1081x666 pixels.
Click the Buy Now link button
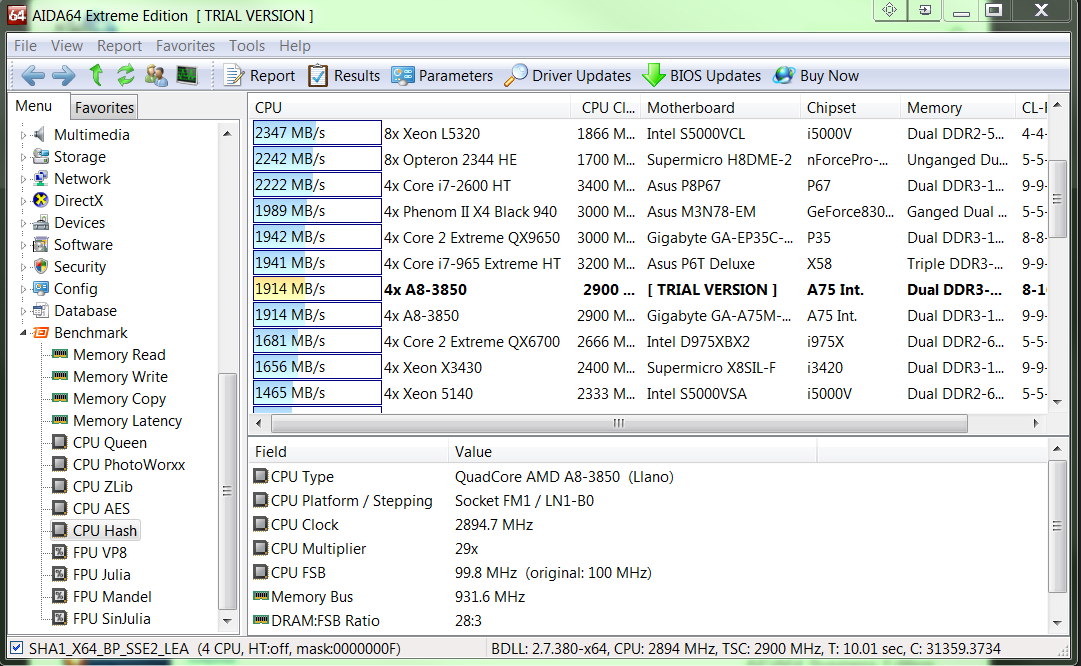[816, 76]
